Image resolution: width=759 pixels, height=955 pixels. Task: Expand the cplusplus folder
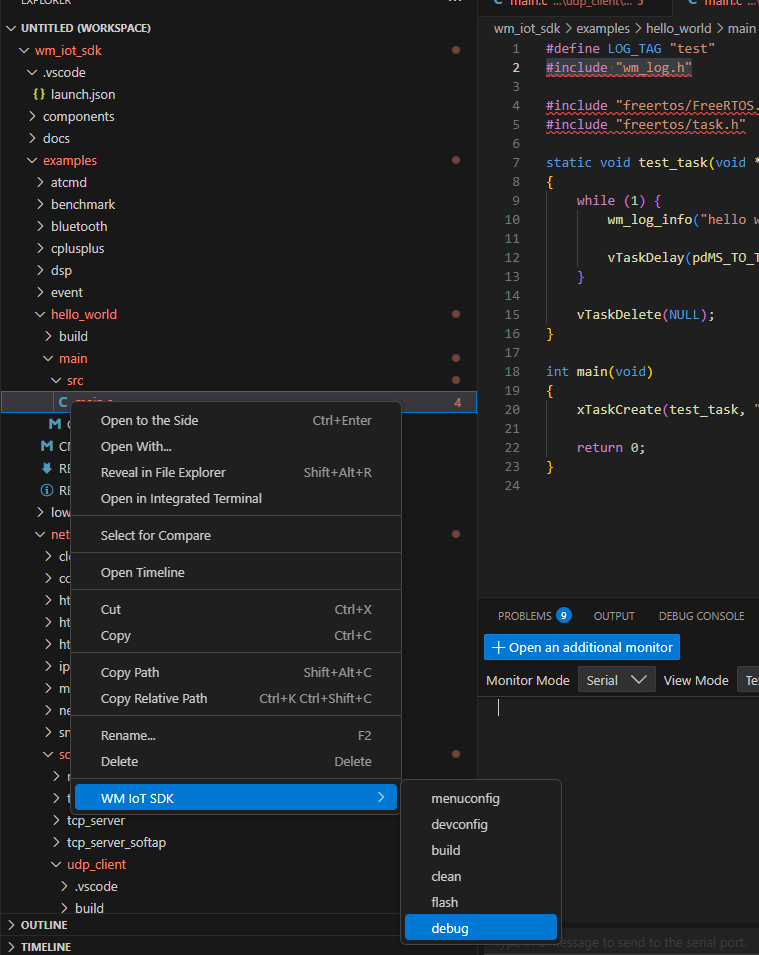point(40,248)
